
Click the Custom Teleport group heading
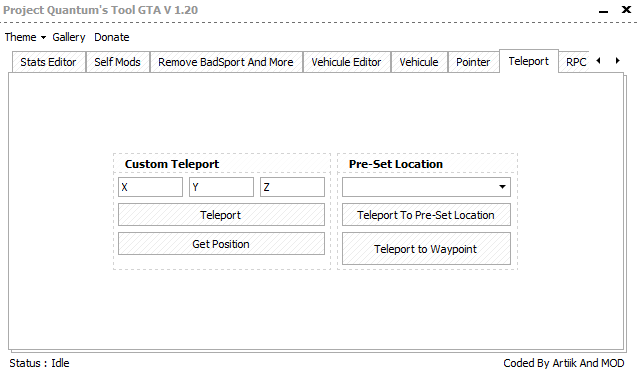tap(172, 164)
